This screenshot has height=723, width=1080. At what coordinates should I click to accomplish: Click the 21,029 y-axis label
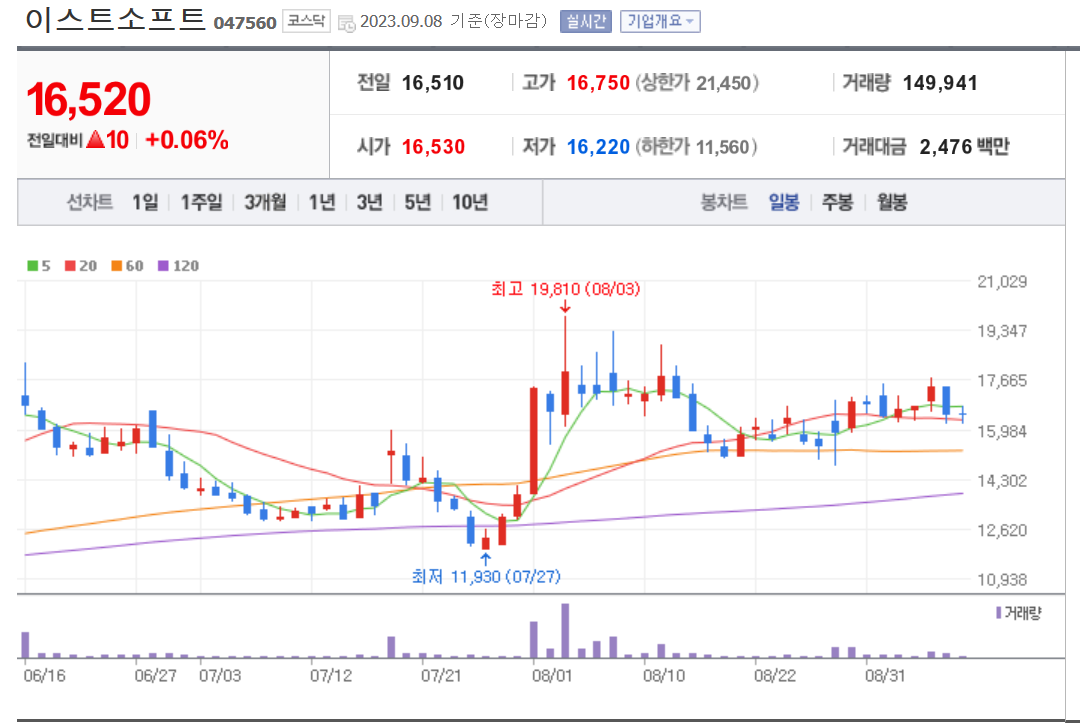pyautogui.click(x=1002, y=282)
